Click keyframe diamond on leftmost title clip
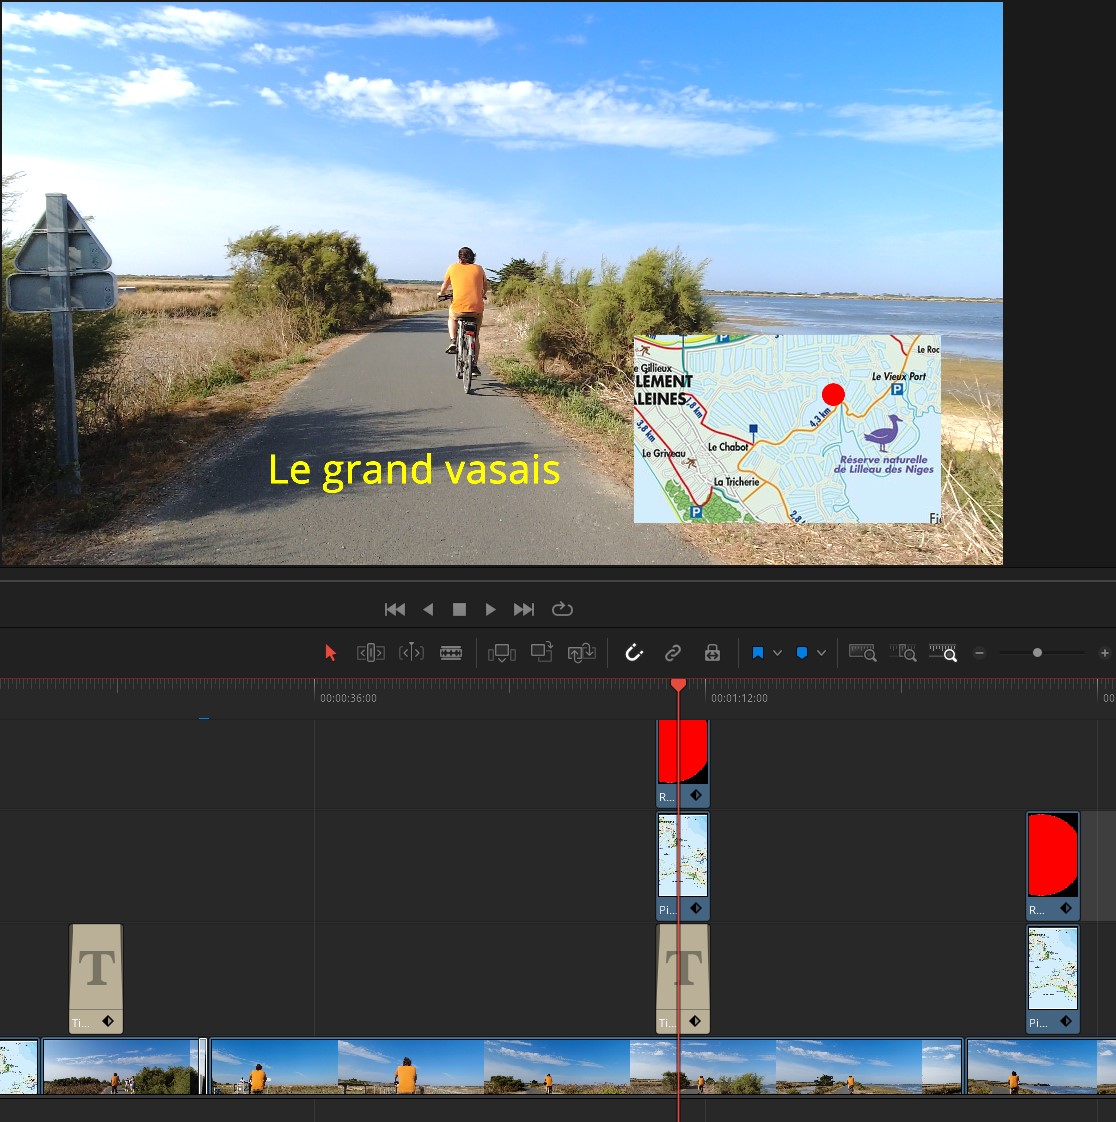This screenshot has width=1116, height=1122. coord(108,1021)
